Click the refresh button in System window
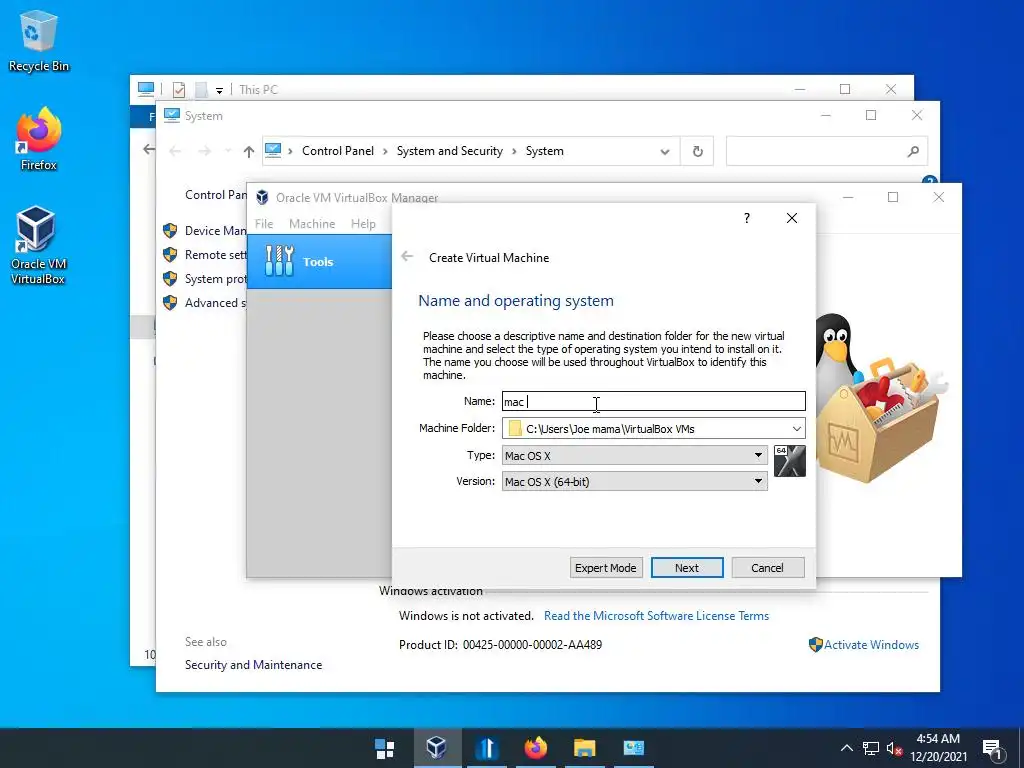This screenshot has width=1024, height=768. tap(697, 152)
